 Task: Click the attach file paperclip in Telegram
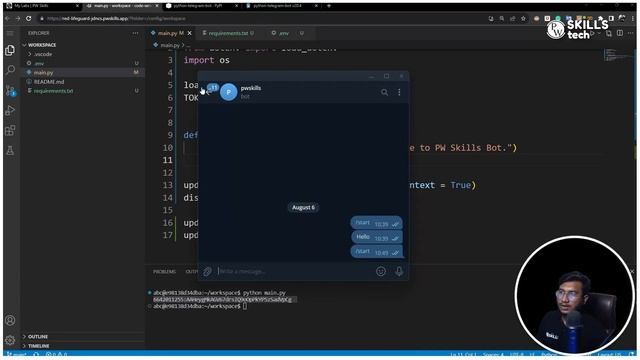coord(207,271)
